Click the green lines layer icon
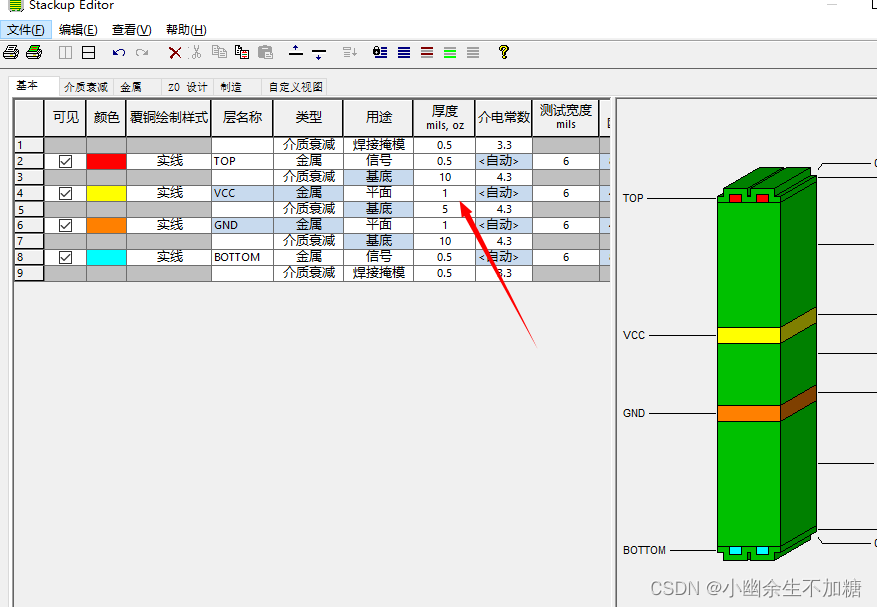 coord(450,53)
